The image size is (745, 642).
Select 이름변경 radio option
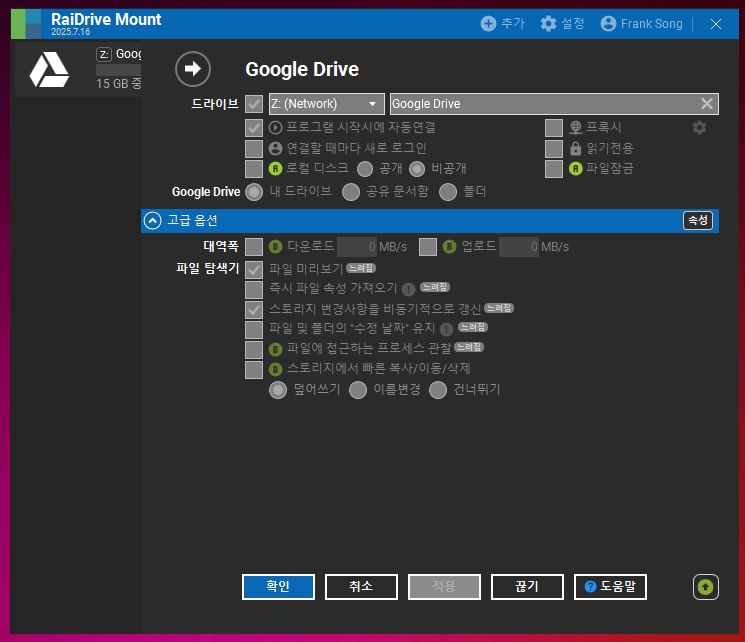[358, 390]
